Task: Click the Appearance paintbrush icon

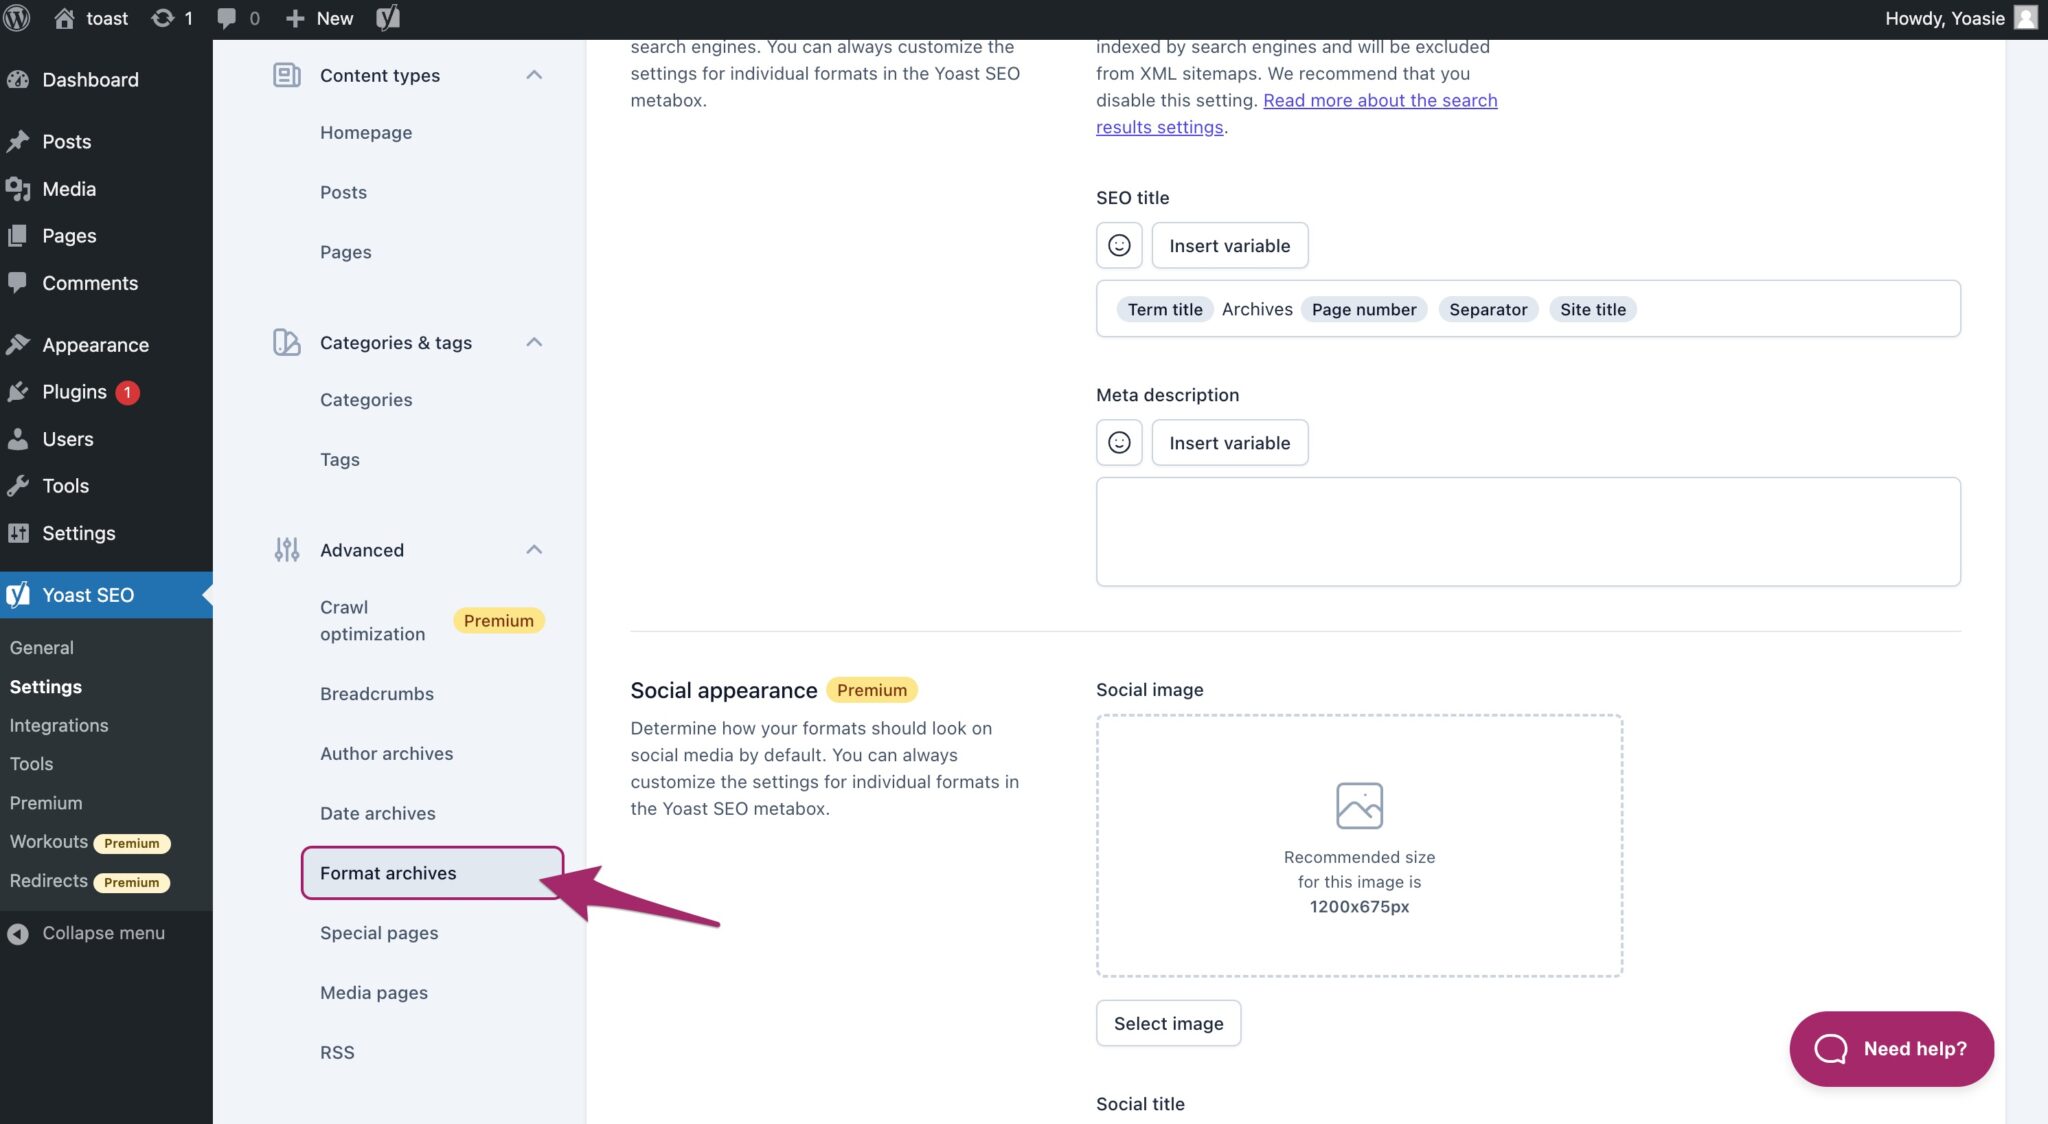Action: [x=20, y=344]
